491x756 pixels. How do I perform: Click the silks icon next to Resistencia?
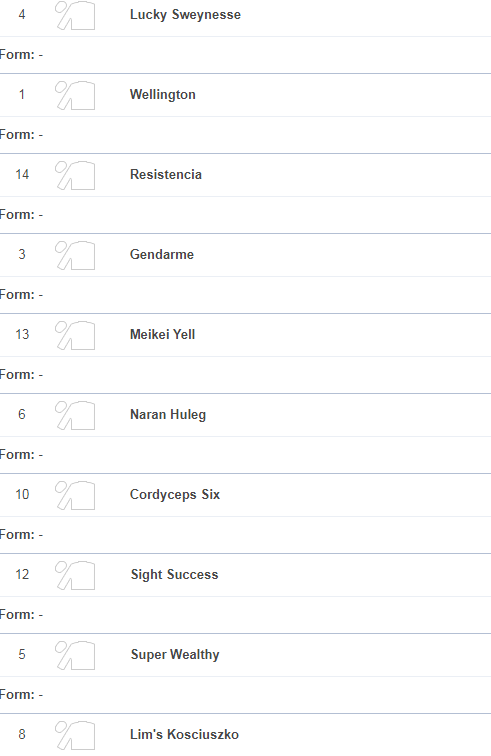coord(75,176)
